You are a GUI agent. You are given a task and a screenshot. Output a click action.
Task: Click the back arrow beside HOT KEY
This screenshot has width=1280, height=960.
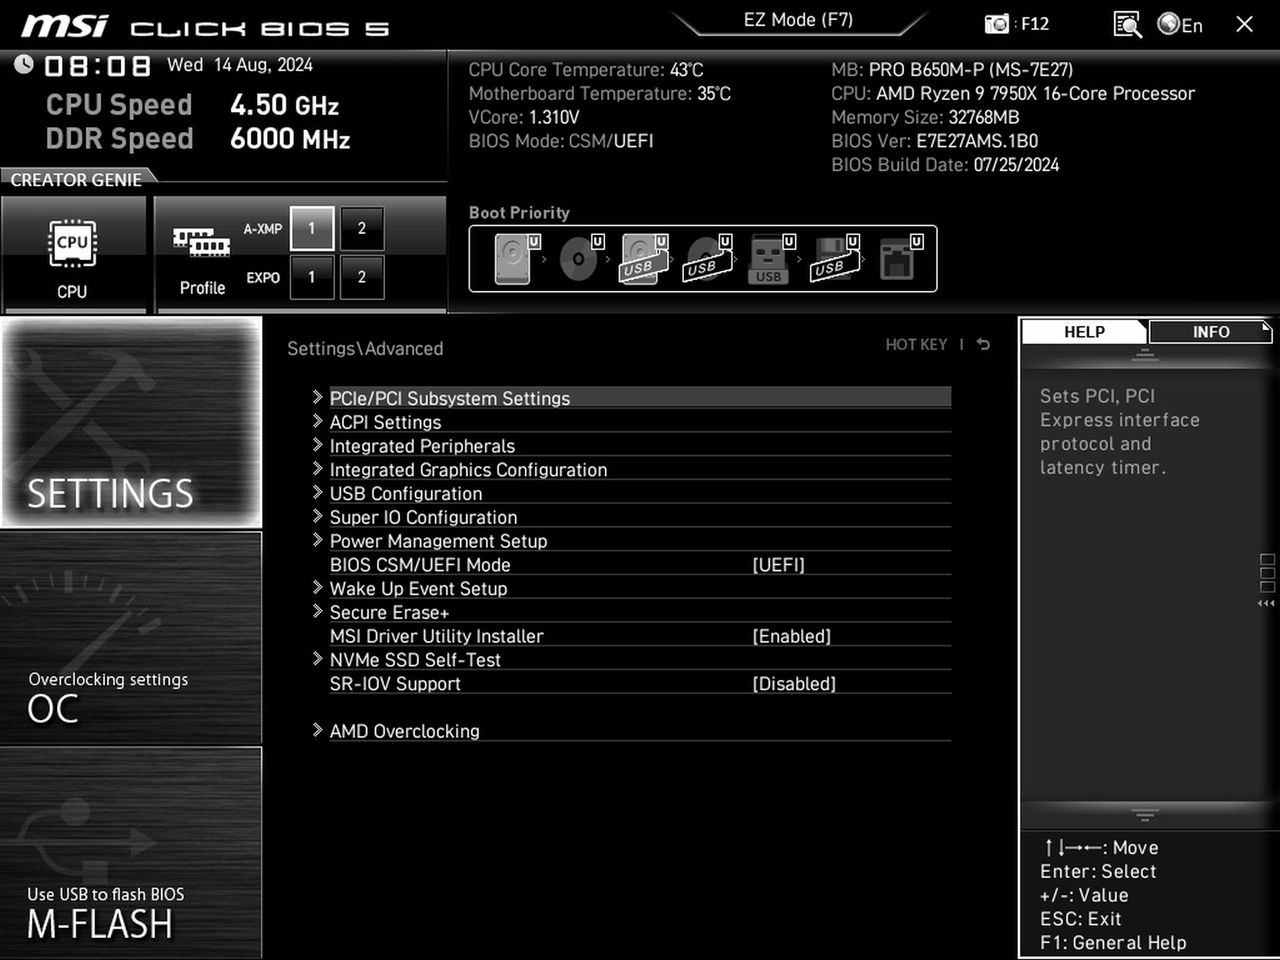click(x=983, y=344)
